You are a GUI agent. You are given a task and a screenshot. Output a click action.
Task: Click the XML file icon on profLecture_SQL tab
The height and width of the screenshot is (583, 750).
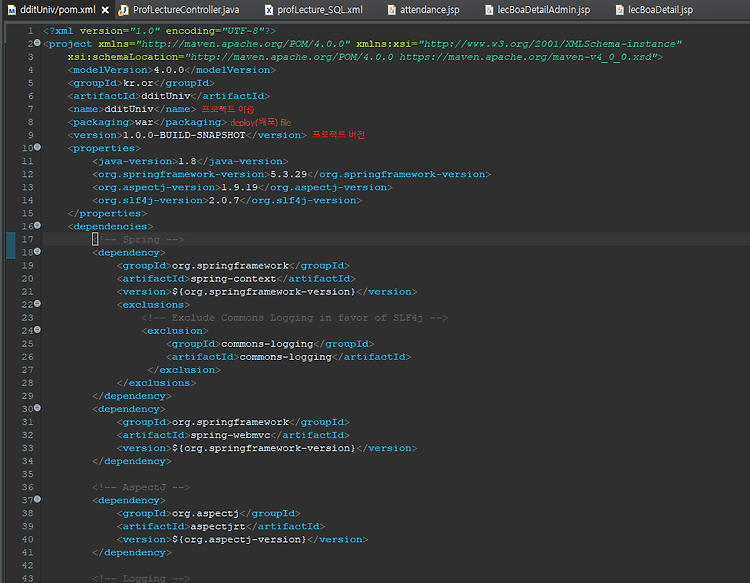pos(269,10)
